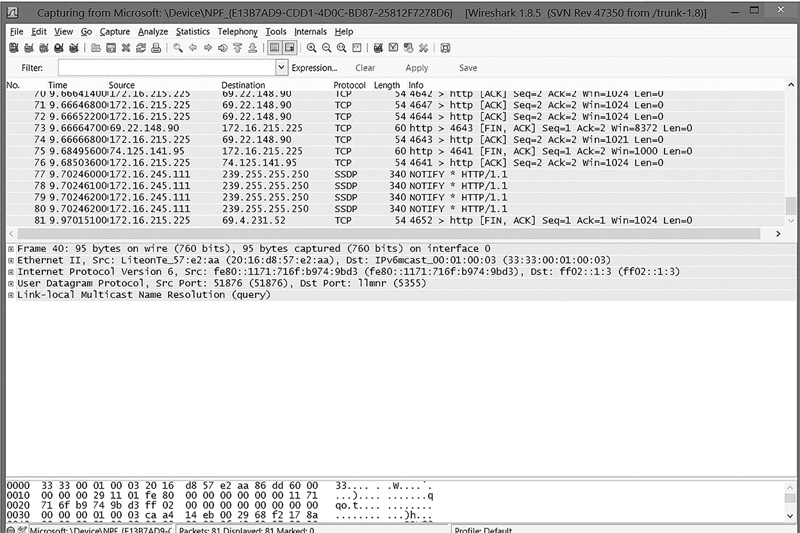Jump to the first packet icon

238,48
